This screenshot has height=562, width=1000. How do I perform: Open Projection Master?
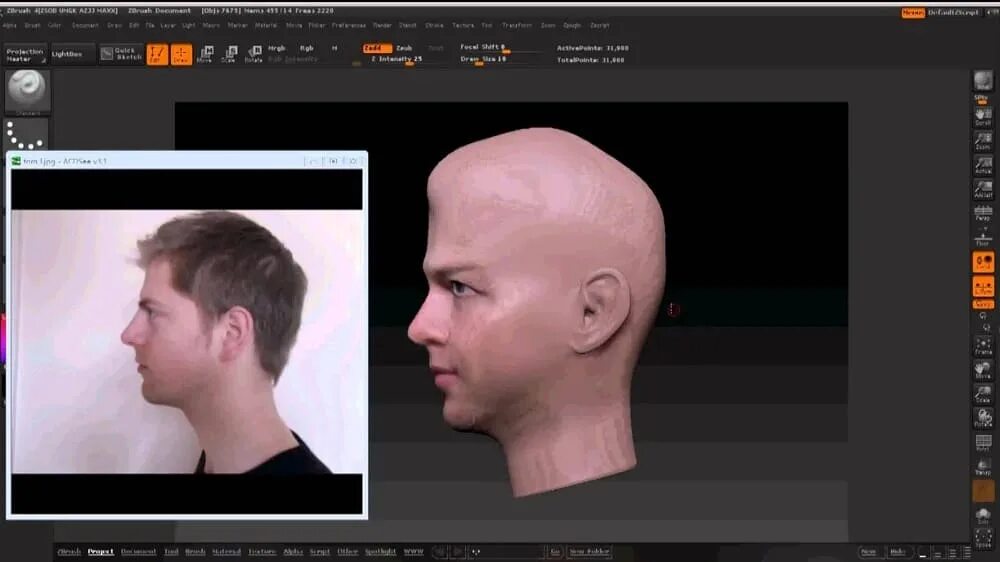(x=25, y=54)
